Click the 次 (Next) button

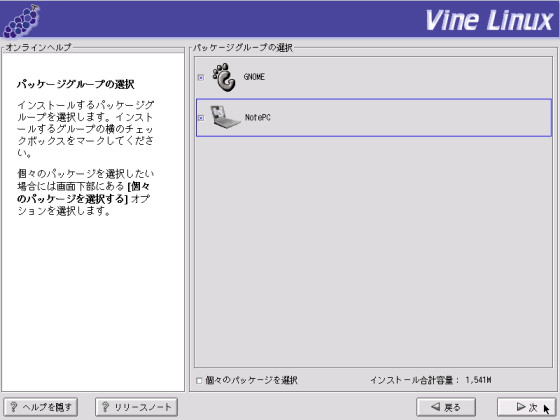click(526, 407)
